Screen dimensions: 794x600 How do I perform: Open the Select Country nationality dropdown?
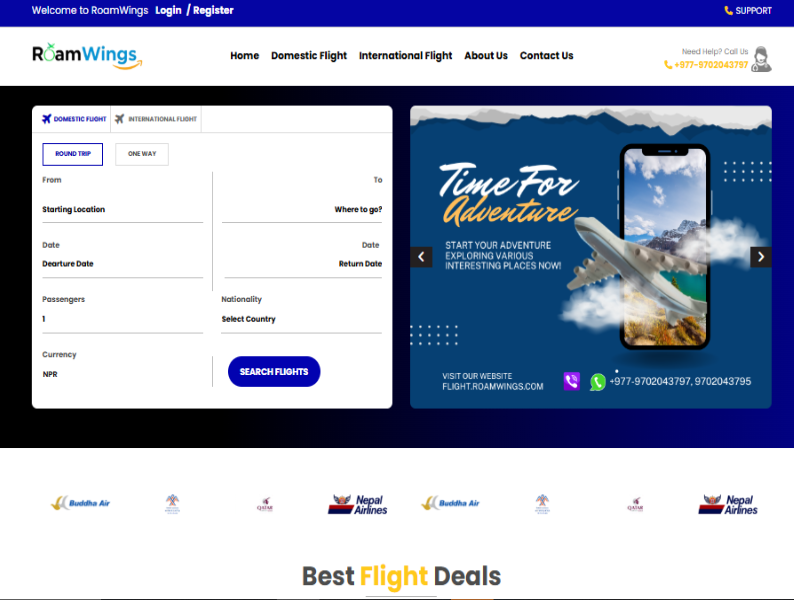[x=301, y=319]
